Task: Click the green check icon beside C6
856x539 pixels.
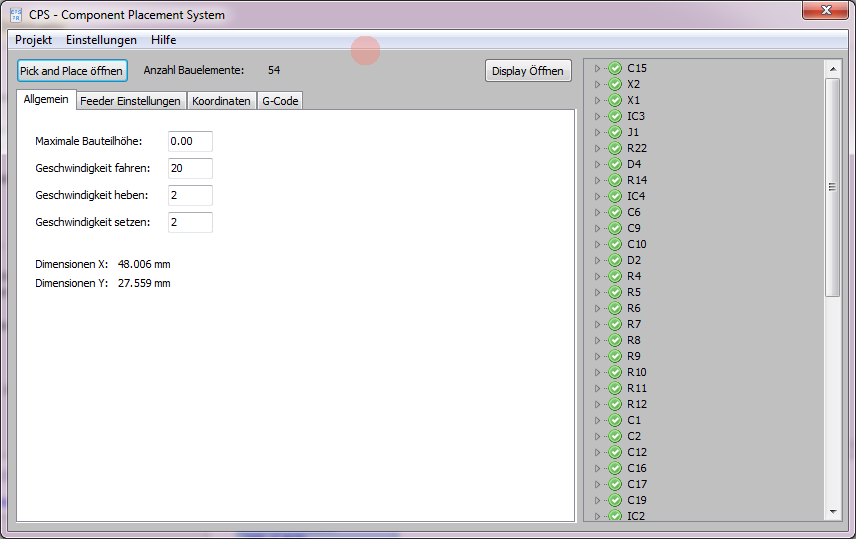Action: [x=615, y=212]
